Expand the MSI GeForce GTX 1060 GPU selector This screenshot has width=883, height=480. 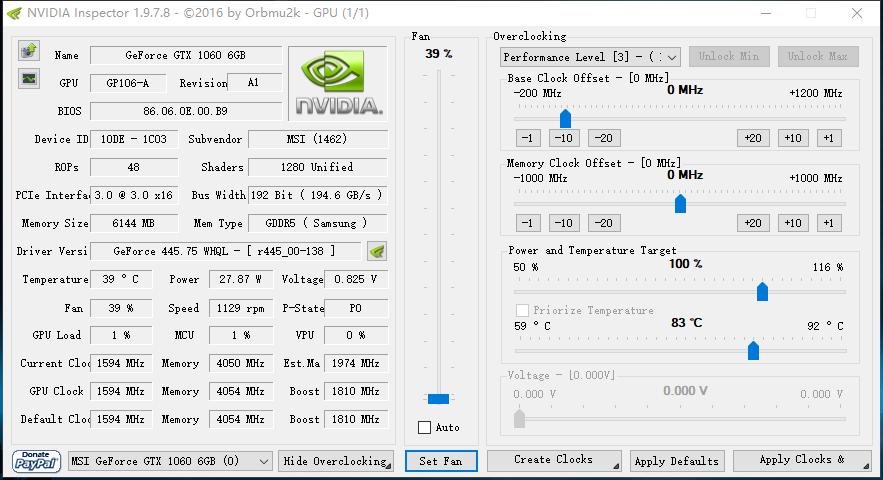coord(169,461)
